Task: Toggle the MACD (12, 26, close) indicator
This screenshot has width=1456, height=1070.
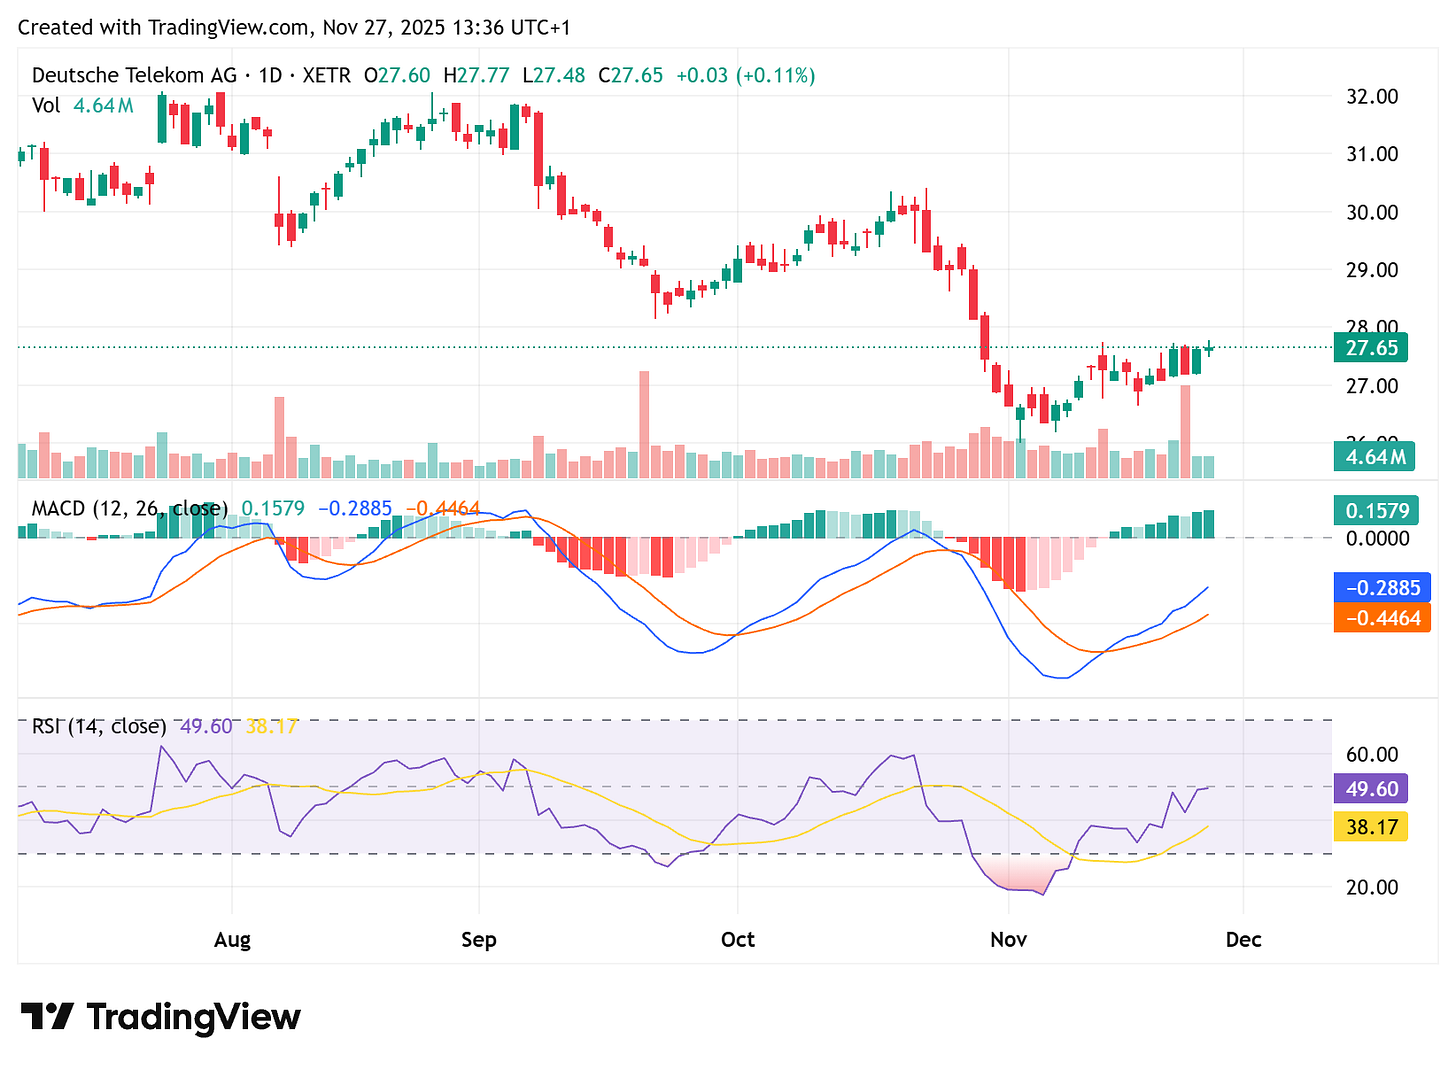Action: click(x=130, y=508)
